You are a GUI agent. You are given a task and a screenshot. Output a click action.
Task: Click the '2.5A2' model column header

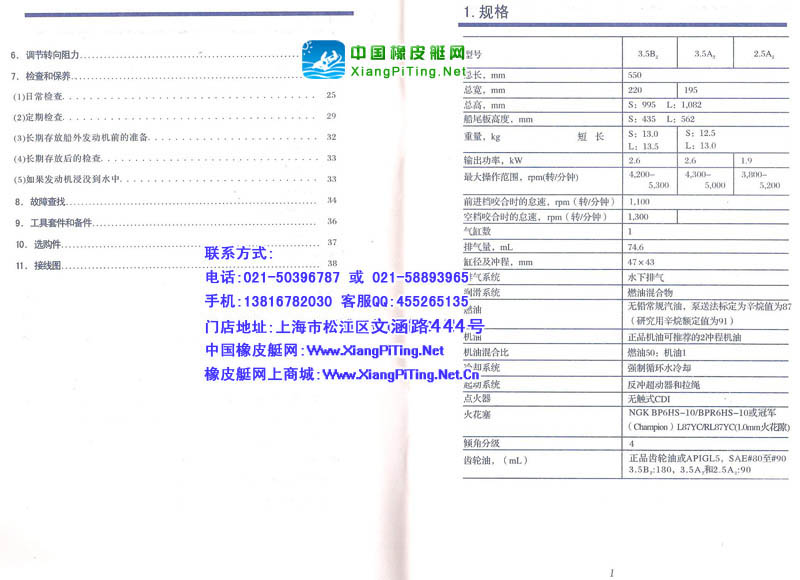(764, 54)
